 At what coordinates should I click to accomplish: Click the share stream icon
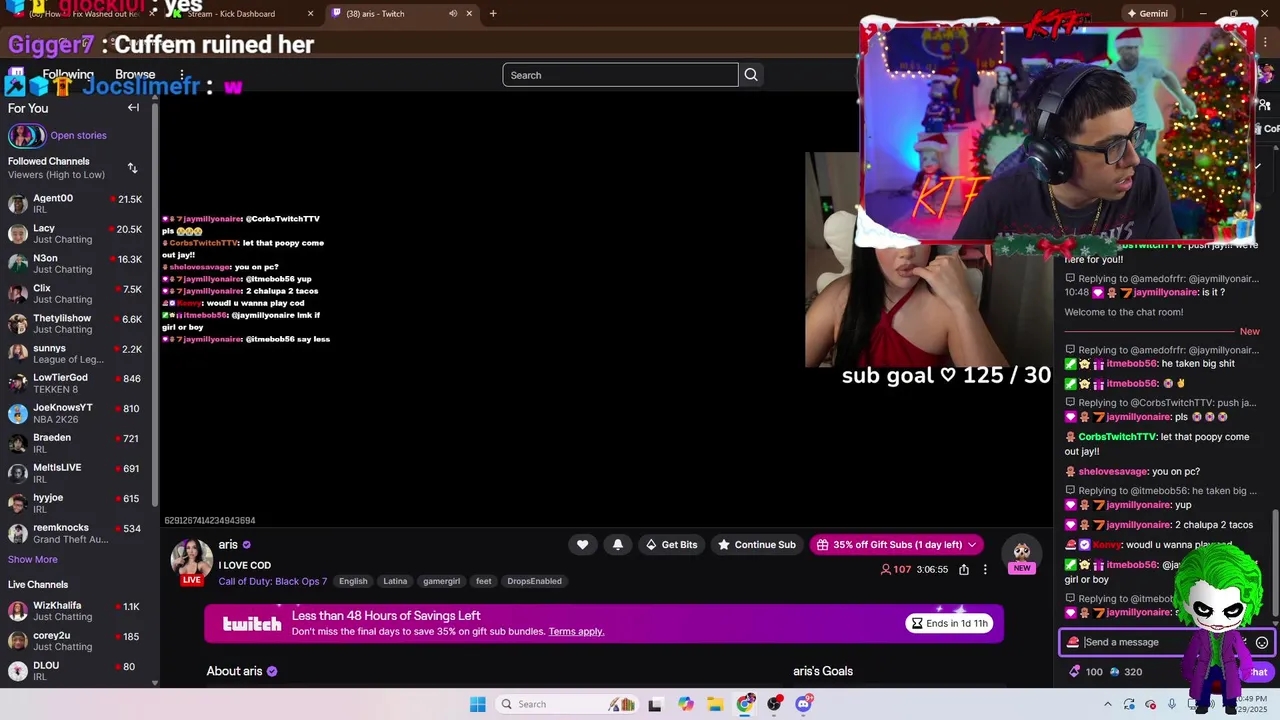(964, 570)
